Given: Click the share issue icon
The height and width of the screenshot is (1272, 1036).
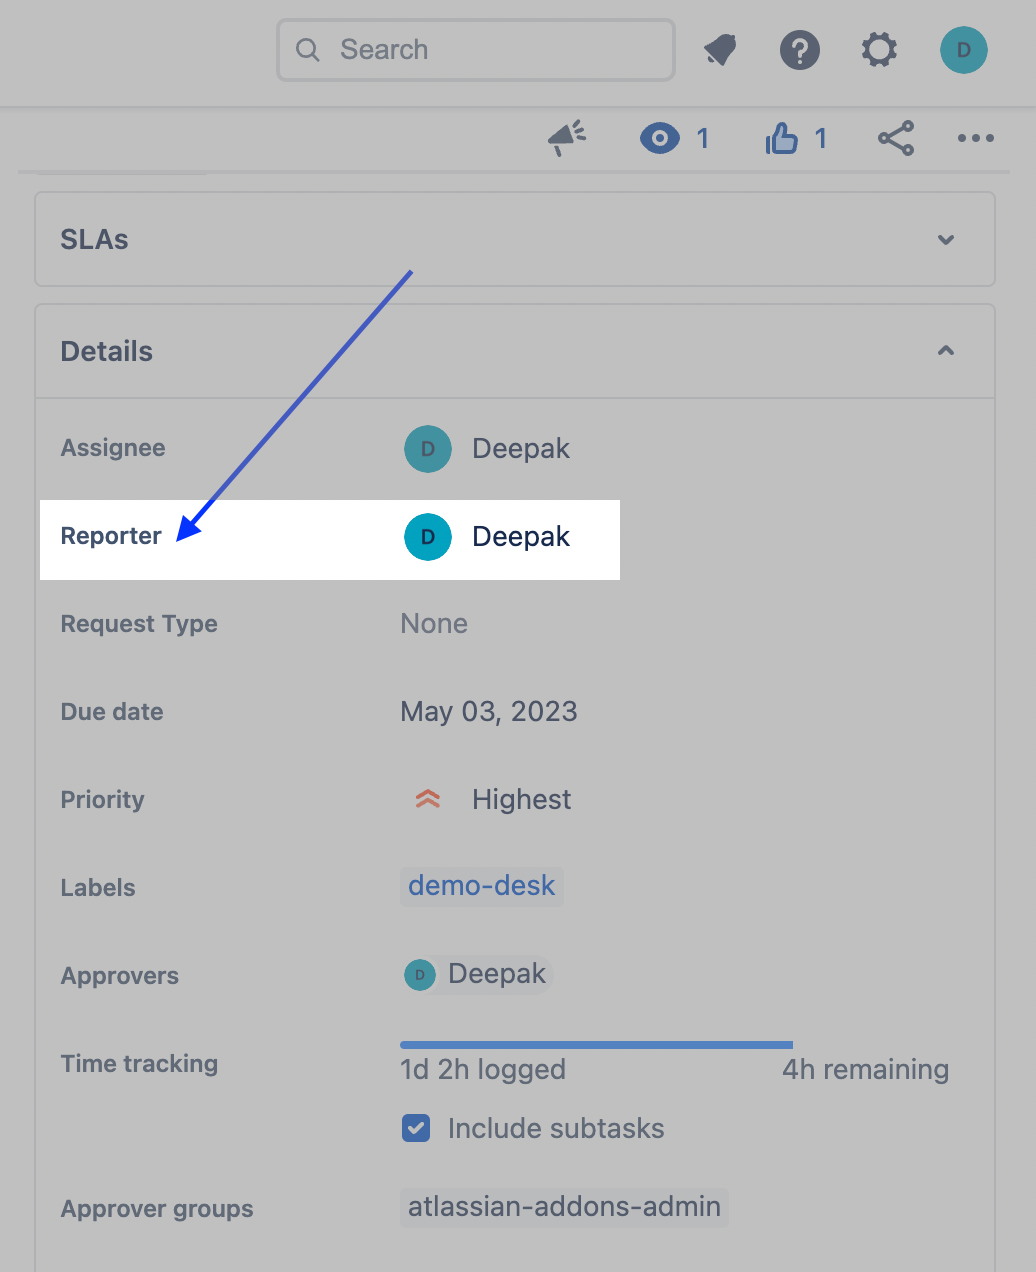Looking at the screenshot, I should (x=895, y=138).
